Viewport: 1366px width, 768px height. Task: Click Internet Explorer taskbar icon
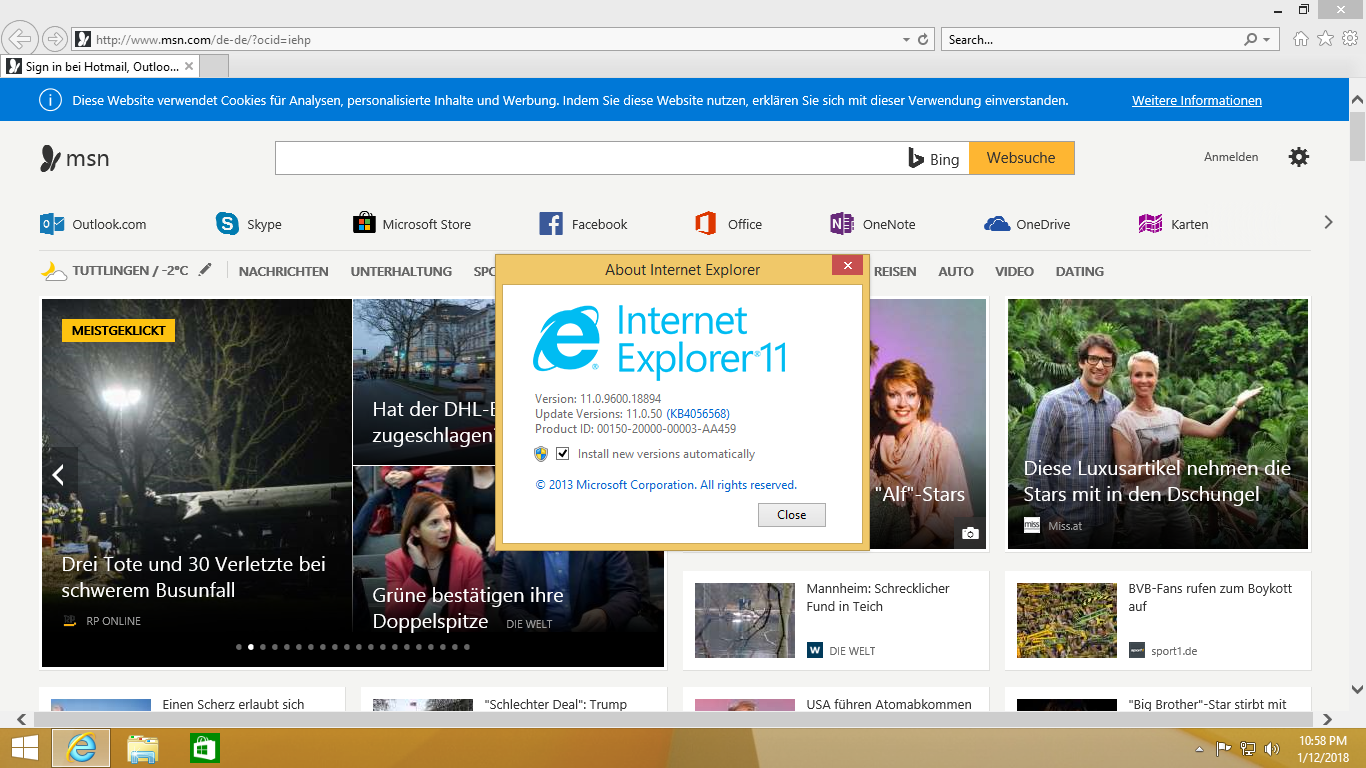(81, 748)
